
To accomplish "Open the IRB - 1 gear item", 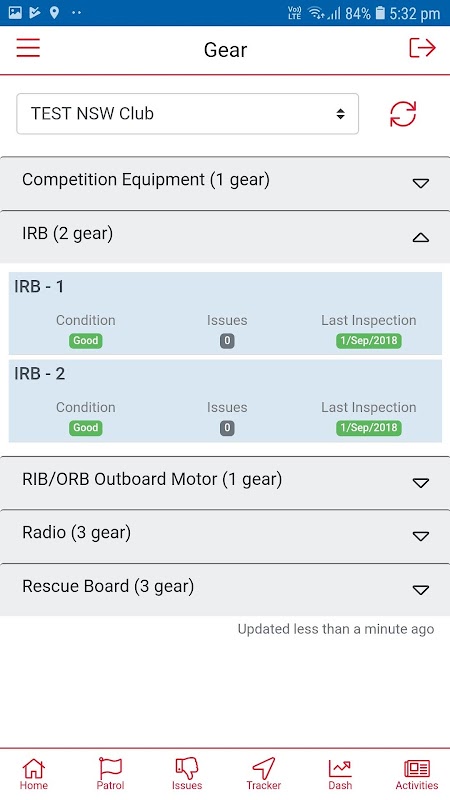I will click(225, 313).
